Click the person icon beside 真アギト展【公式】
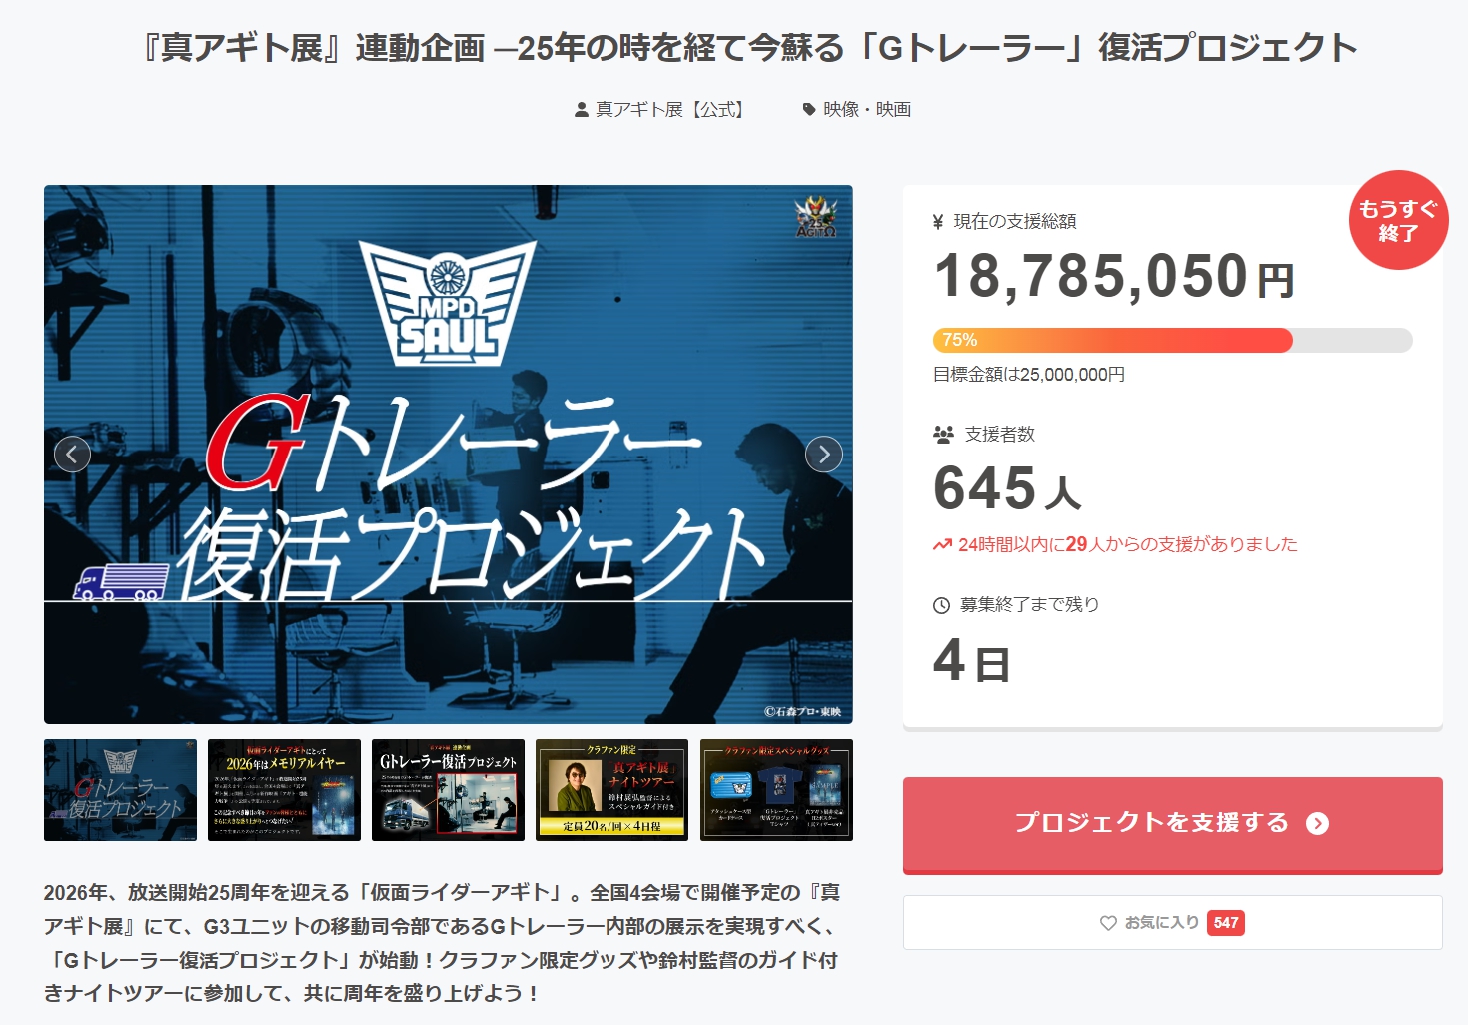The image size is (1468, 1025). [x=582, y=110]
